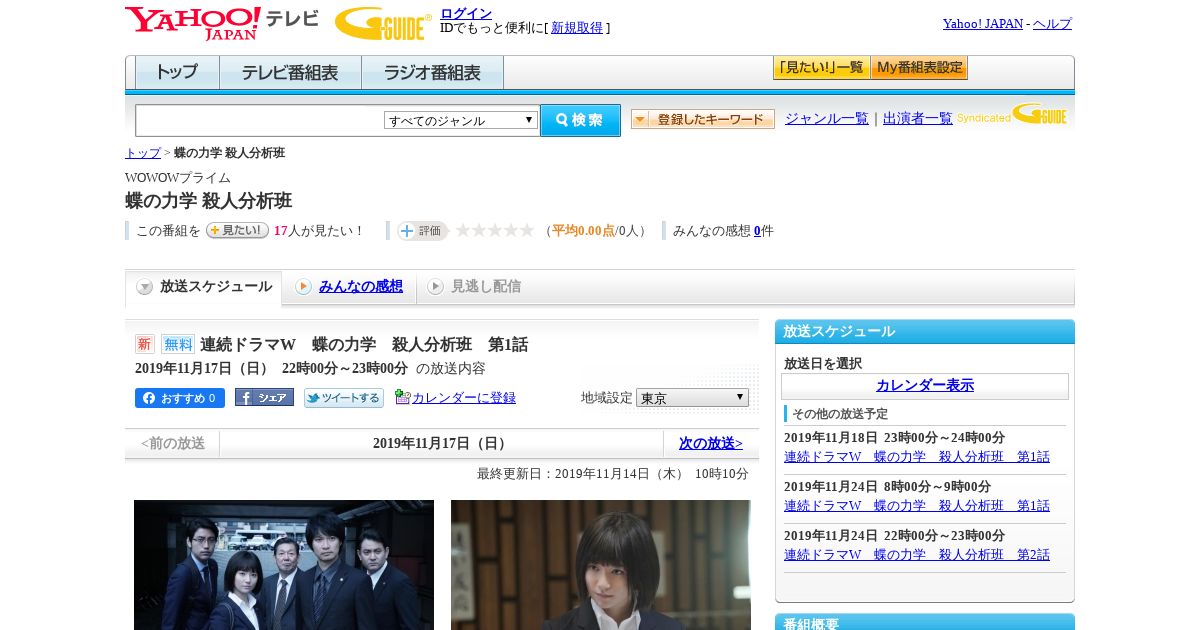Select the 放送スケジュール tab

click(x=204, y=287)
